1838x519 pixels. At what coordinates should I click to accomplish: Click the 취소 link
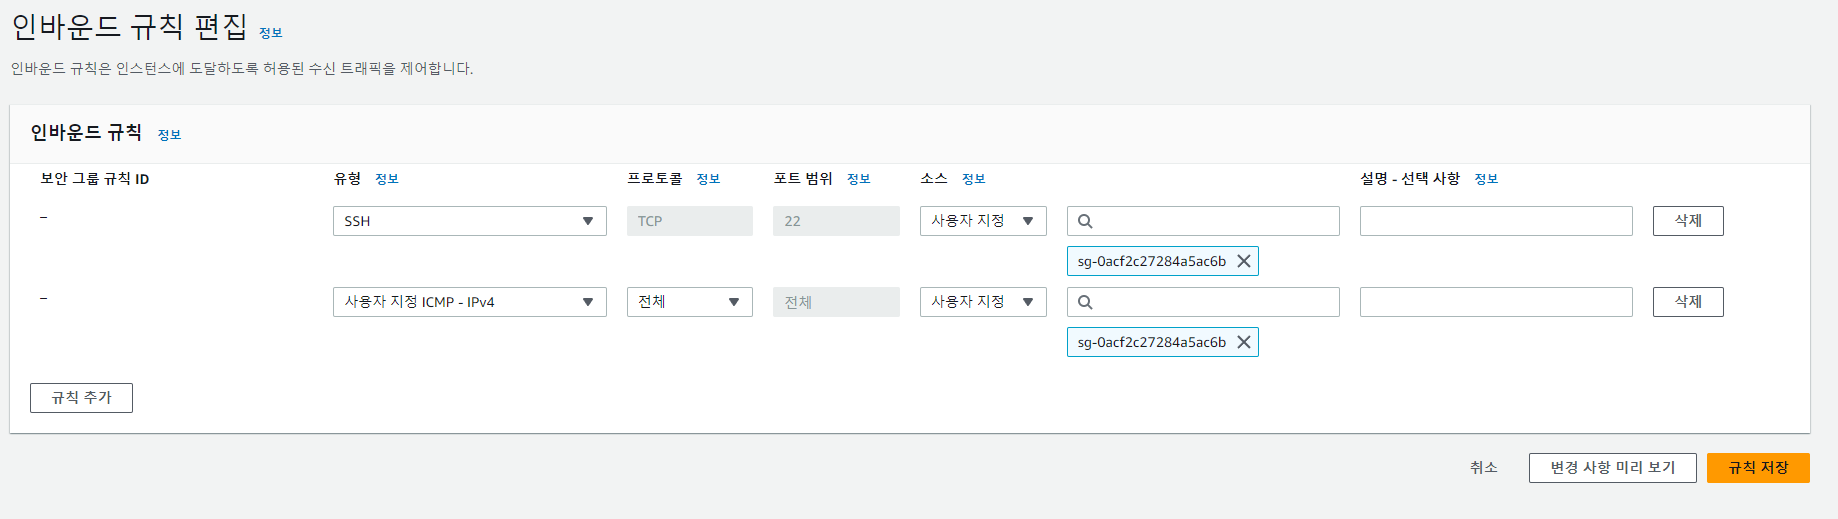[1484, 468]
